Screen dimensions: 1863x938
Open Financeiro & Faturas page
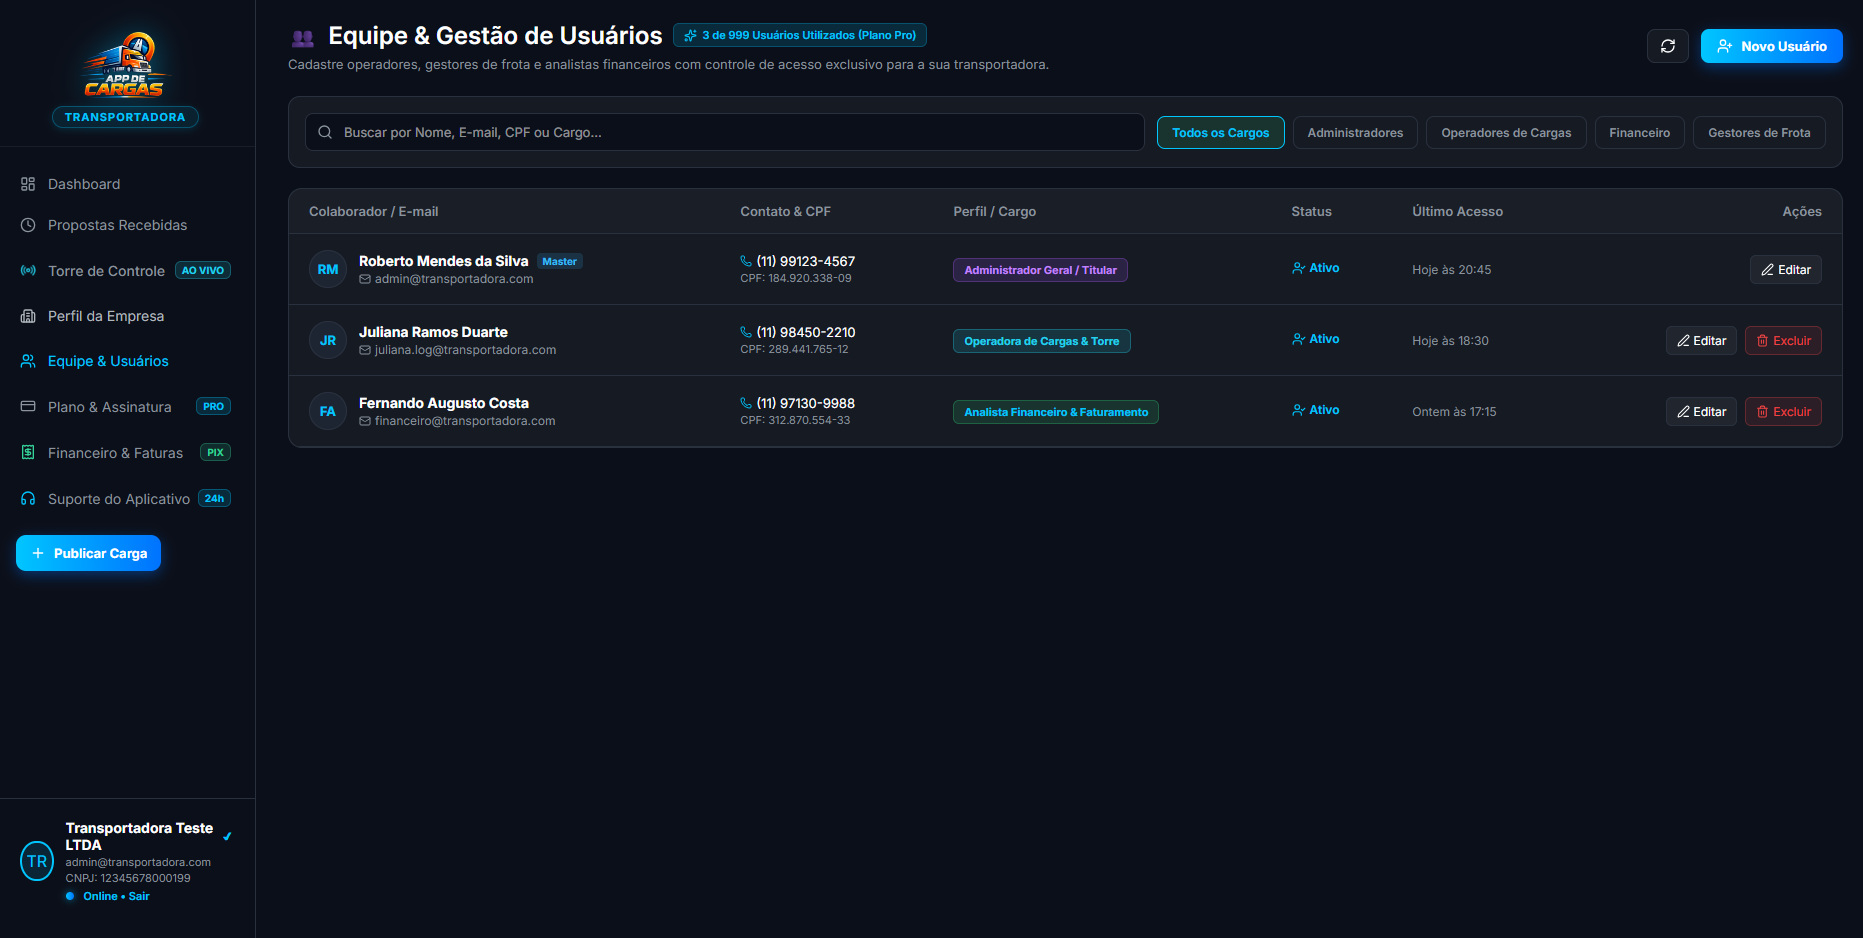click(127, 453)
